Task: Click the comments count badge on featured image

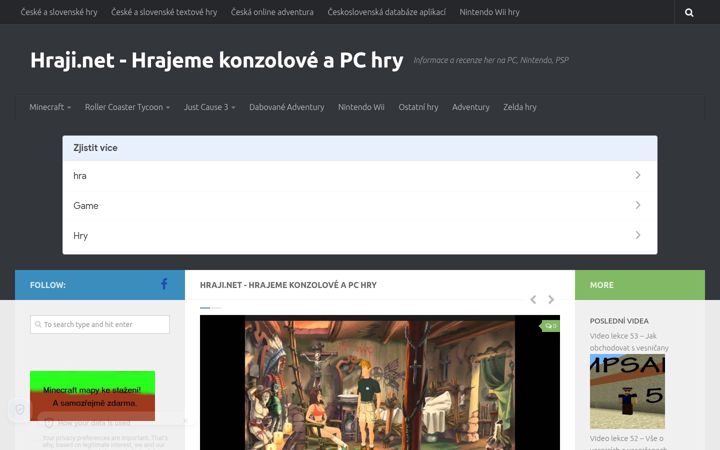Action: coord(551,326)
